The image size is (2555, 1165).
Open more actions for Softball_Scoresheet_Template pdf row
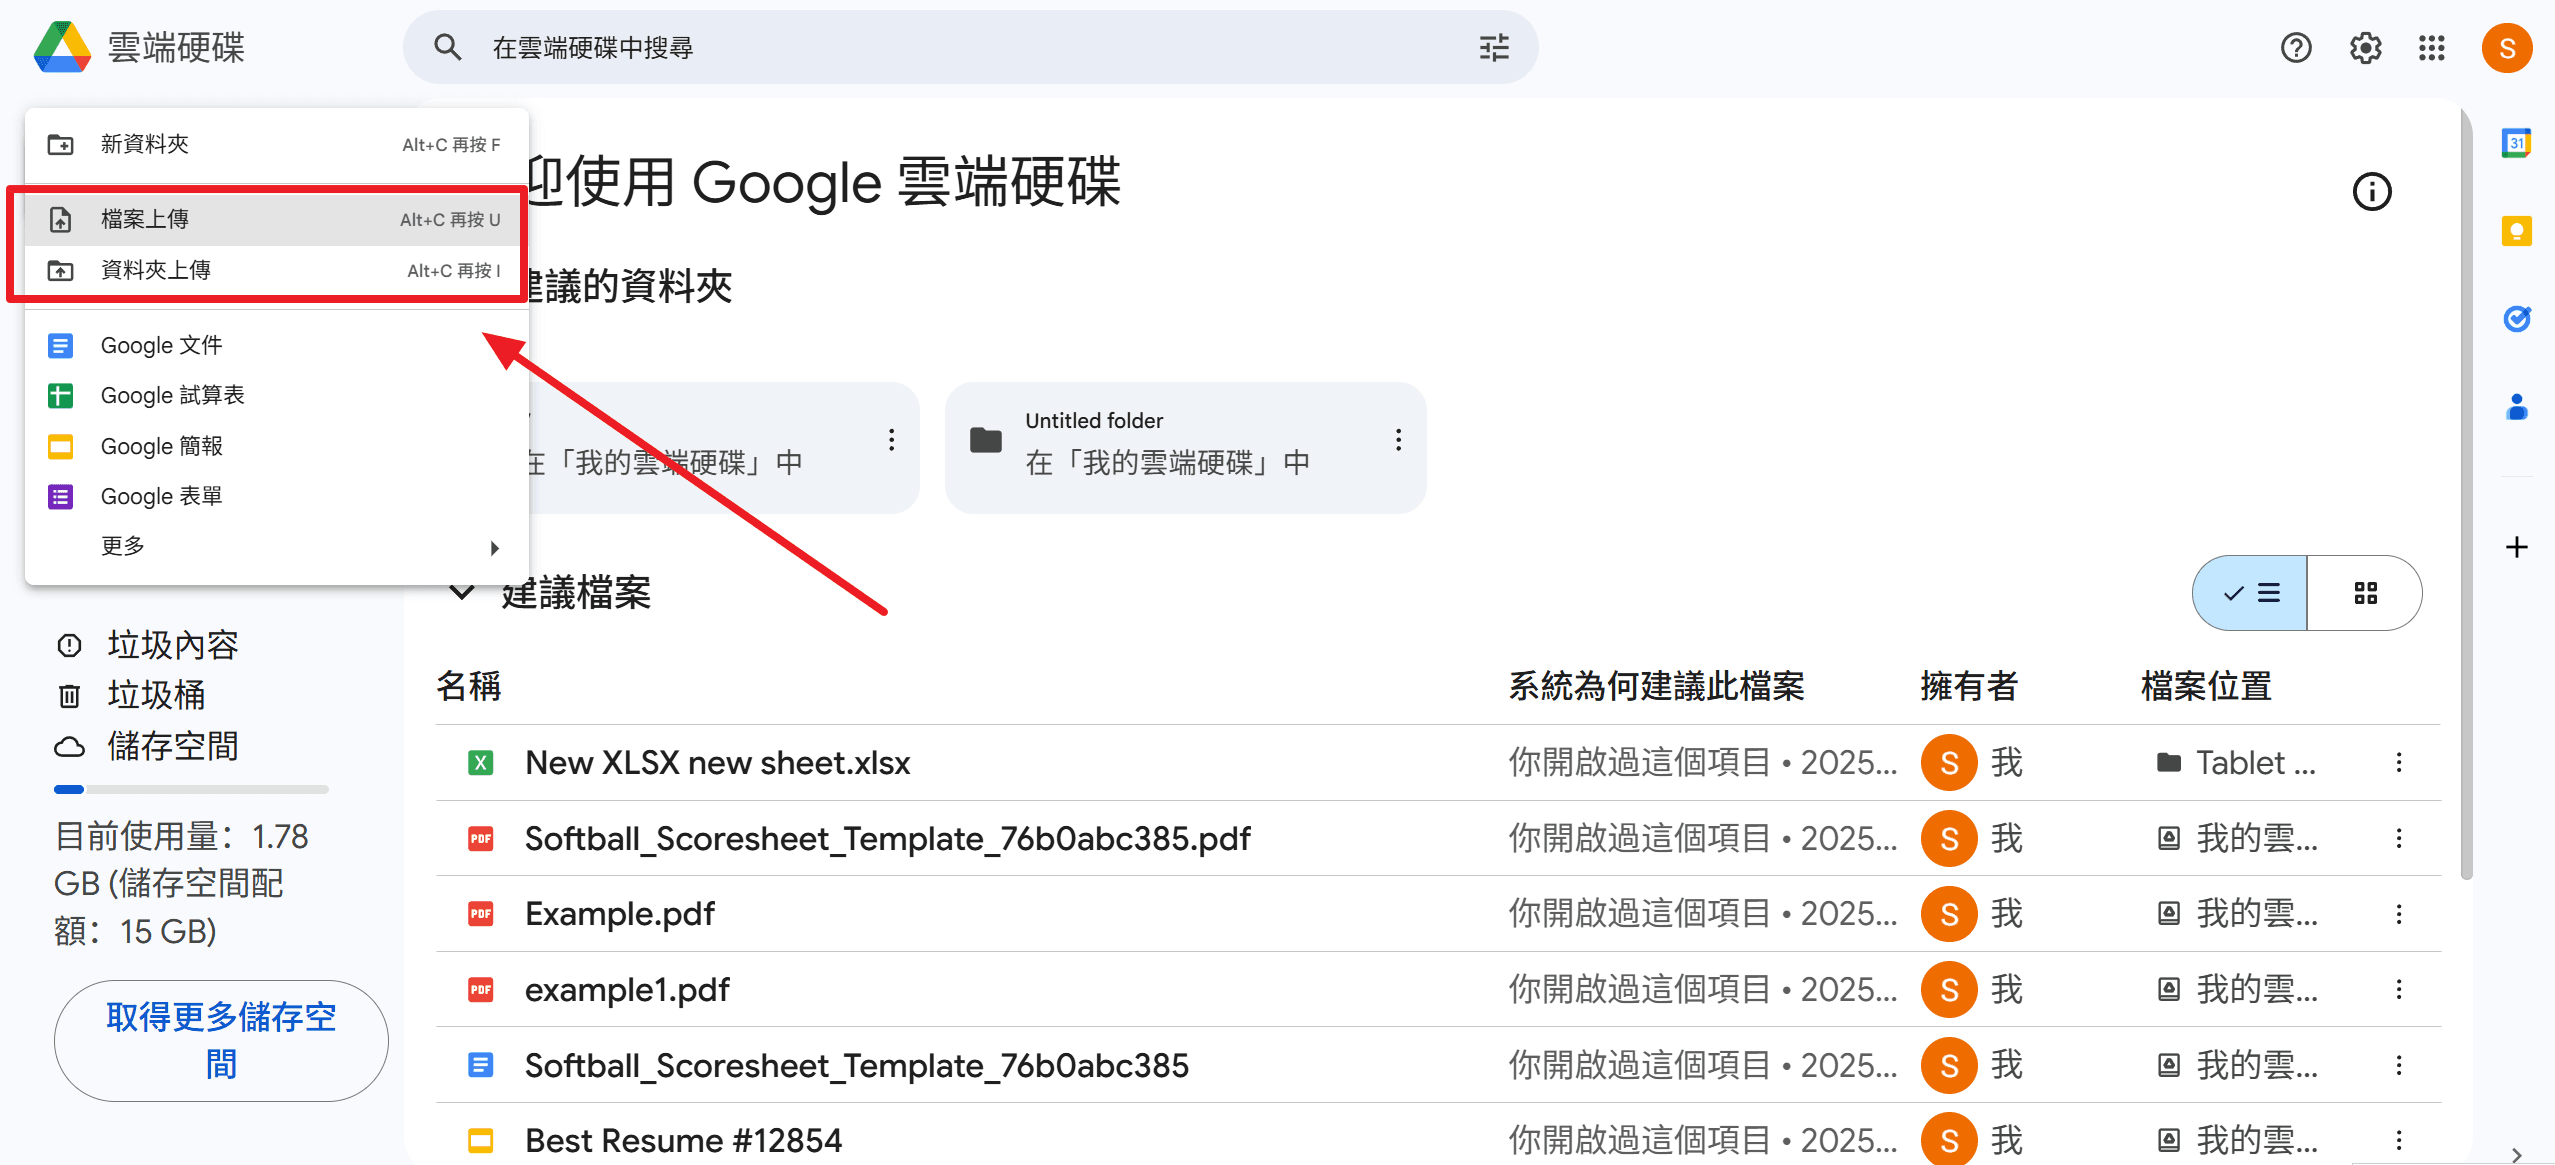click(x=2399, y=839)
